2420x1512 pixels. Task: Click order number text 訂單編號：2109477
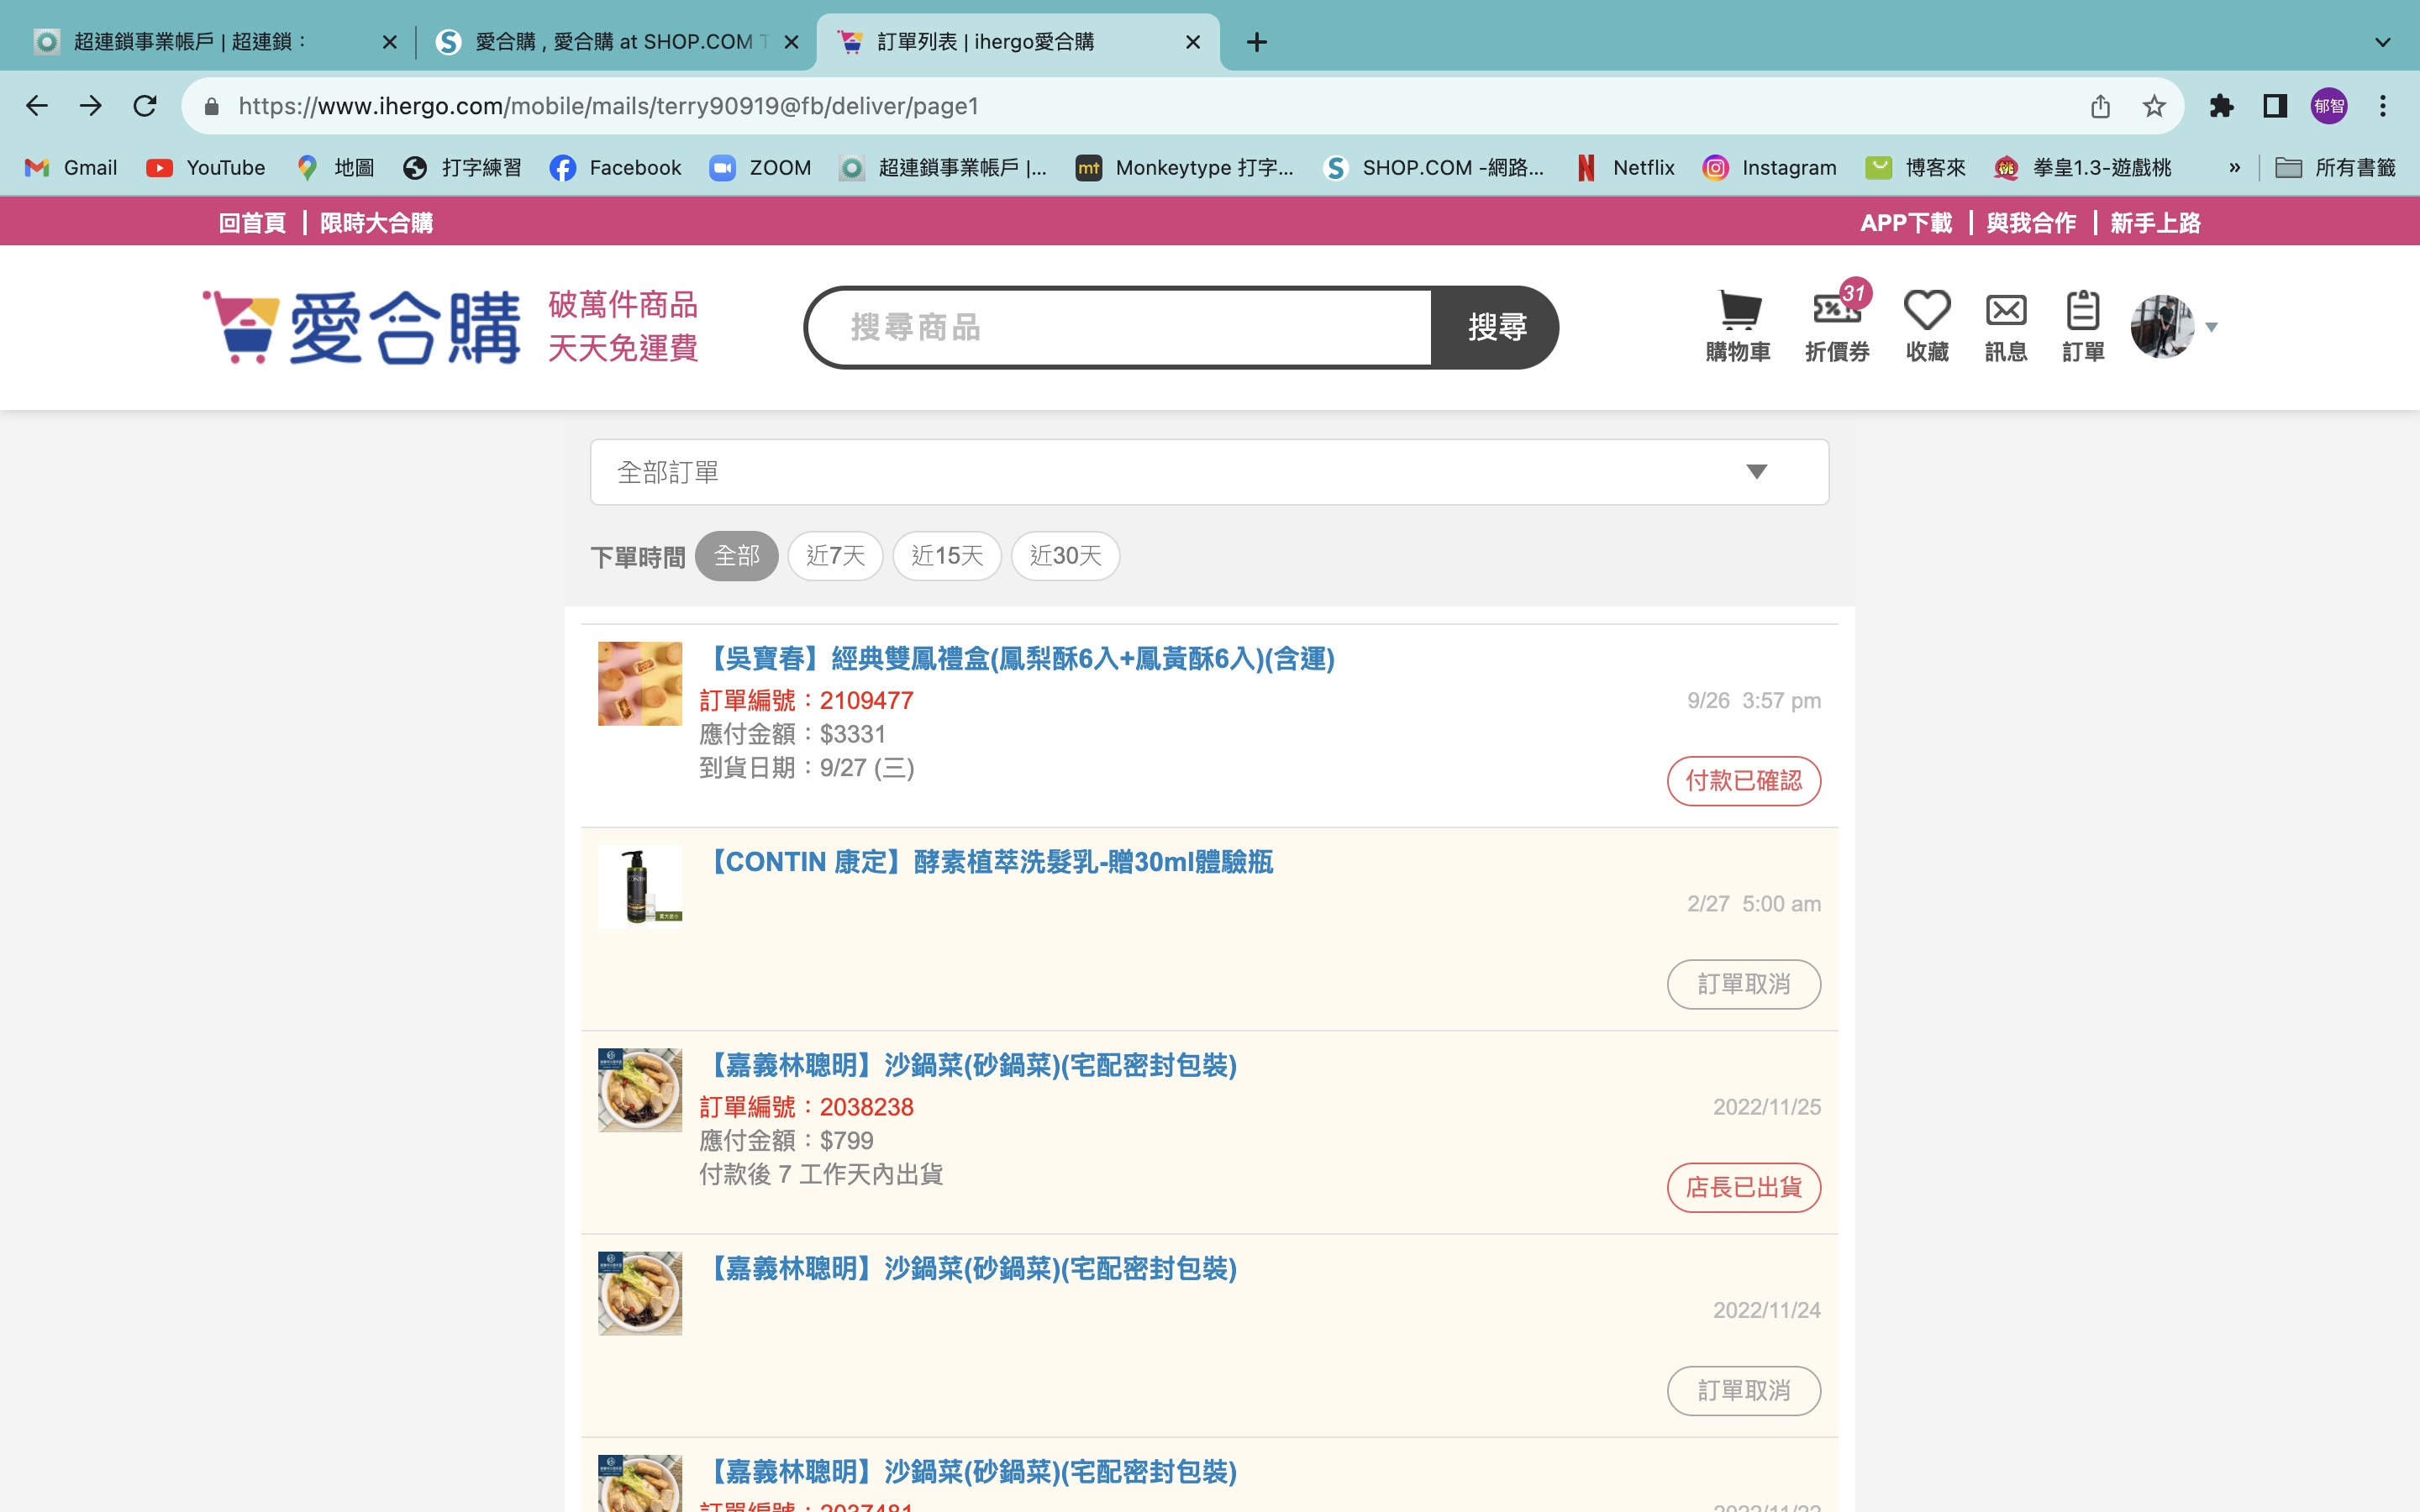pyautogui.click(x=806, y=701)
